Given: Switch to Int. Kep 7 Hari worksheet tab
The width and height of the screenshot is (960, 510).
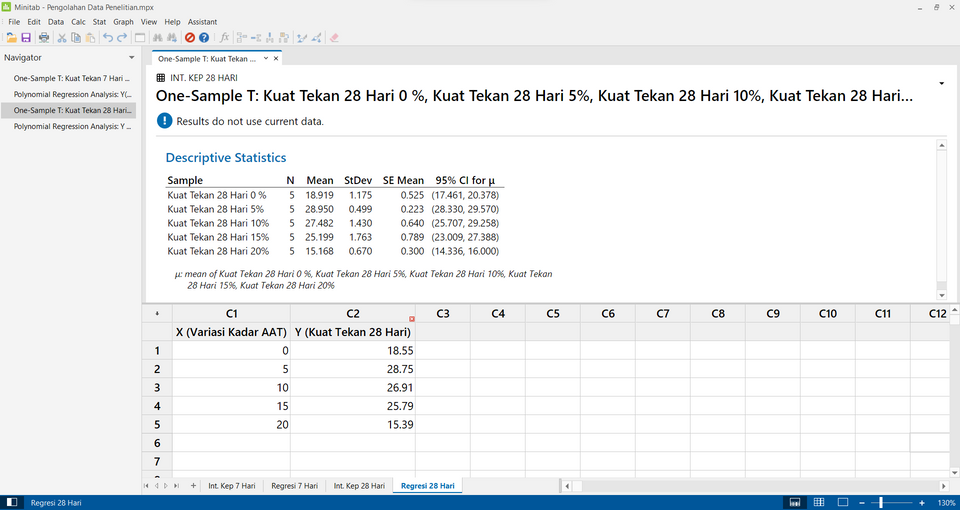Looking at the screenshot, I should [231, 486].
